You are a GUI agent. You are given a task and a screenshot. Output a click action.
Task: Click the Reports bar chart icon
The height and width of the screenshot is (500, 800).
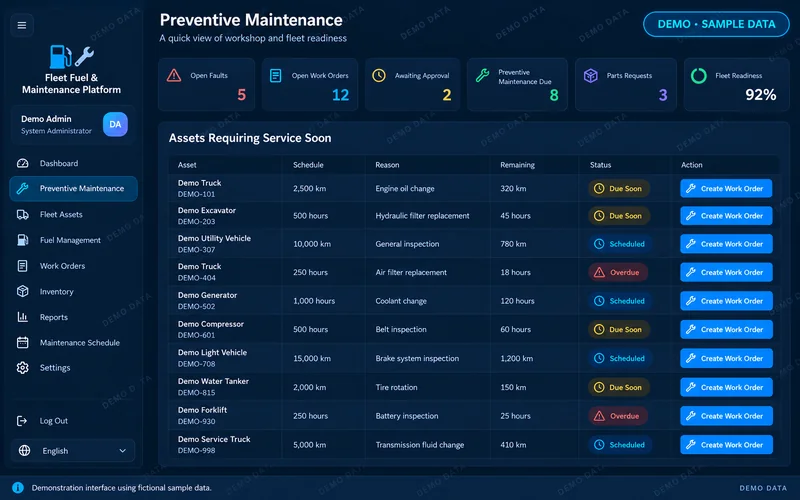coord(22,317)
